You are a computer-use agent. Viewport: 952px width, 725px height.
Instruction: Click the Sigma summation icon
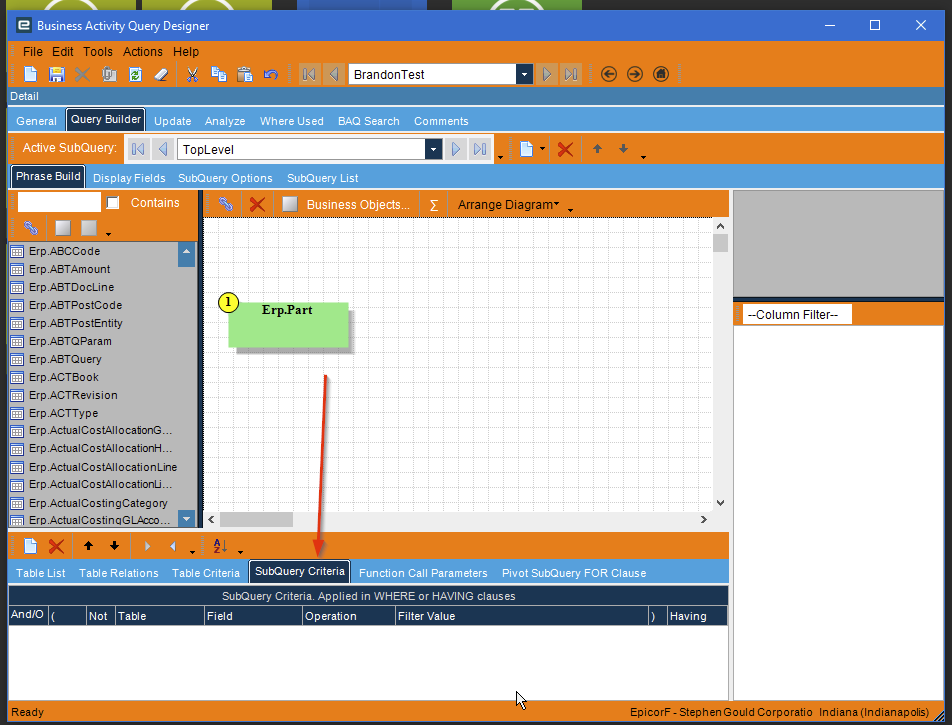(434, 205)
